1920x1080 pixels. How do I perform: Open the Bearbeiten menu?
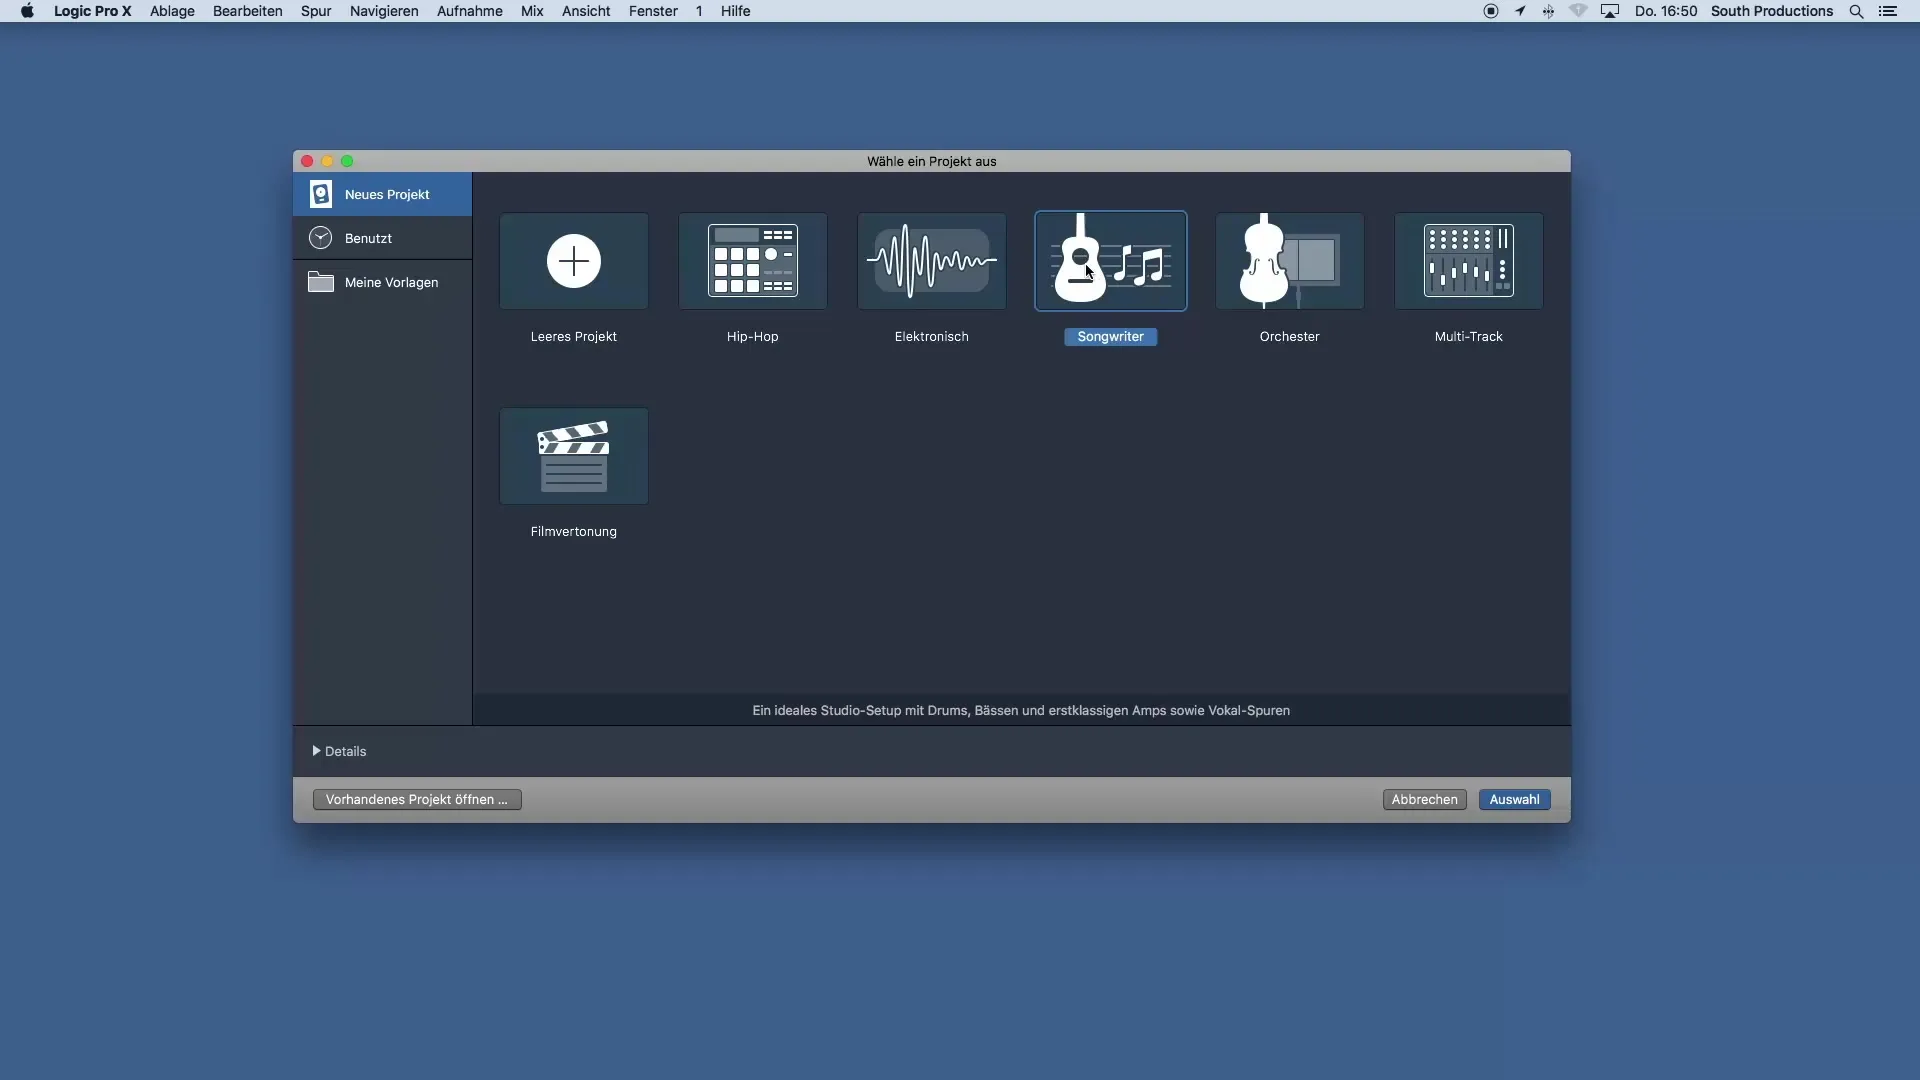pyautogui.click(x=248, y=11)
